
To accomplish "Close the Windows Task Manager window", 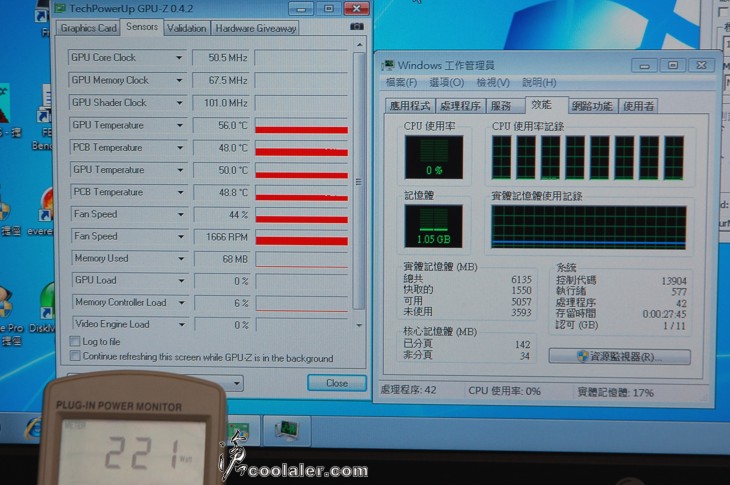I will pos(702,65).
